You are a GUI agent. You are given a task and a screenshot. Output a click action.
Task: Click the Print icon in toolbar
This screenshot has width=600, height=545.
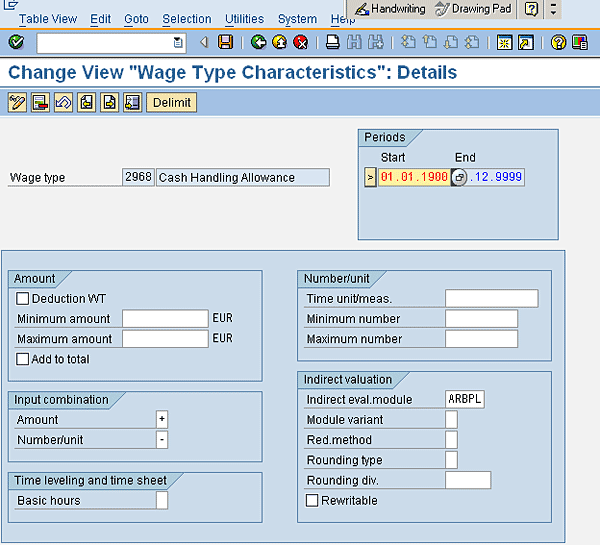click(x=333, y=42)
